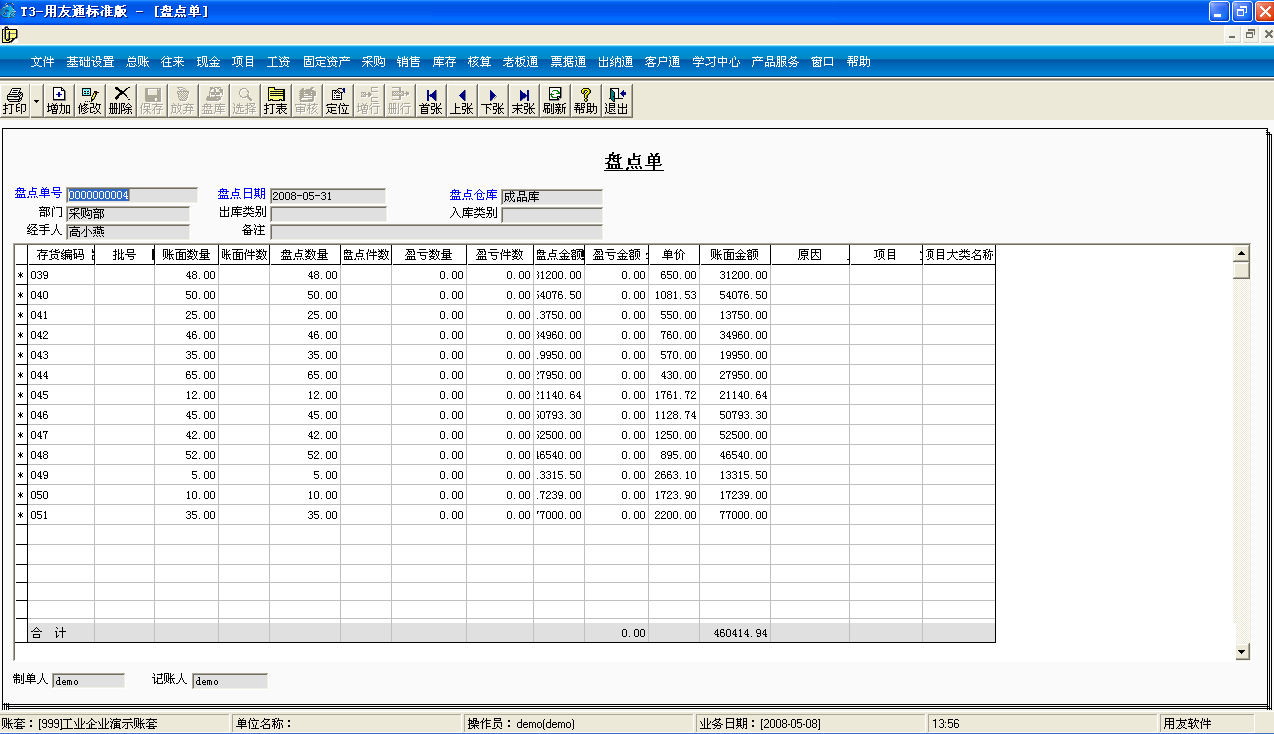Click the 定位 locate toolbar icon
Image resolution: width=1274 pixels, height=734 pixels.
338,101
